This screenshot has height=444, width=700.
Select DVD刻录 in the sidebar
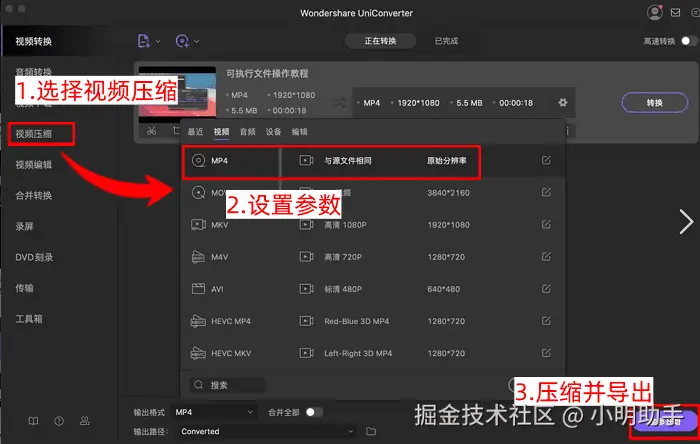coord(34,257)
